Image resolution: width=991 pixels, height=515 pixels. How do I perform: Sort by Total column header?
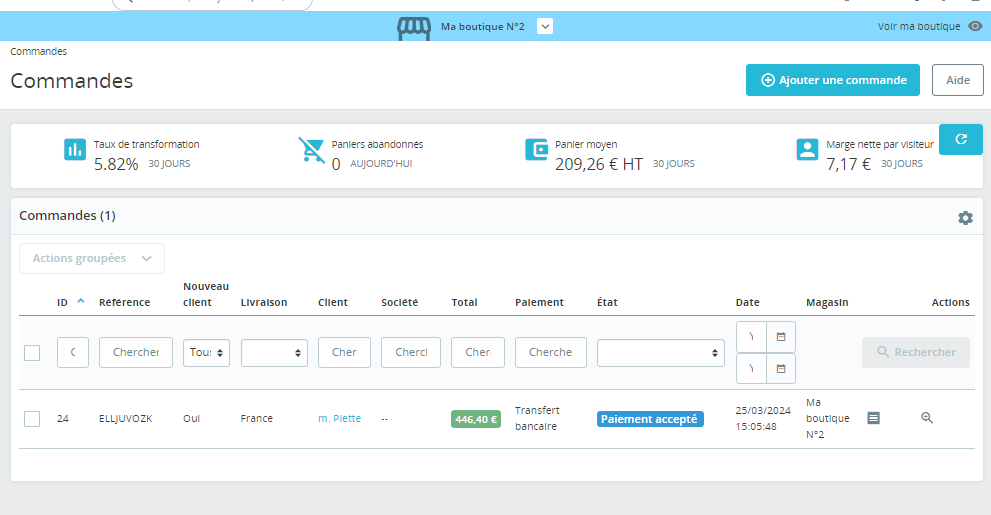pyautogui.click(x=464, y=303)
